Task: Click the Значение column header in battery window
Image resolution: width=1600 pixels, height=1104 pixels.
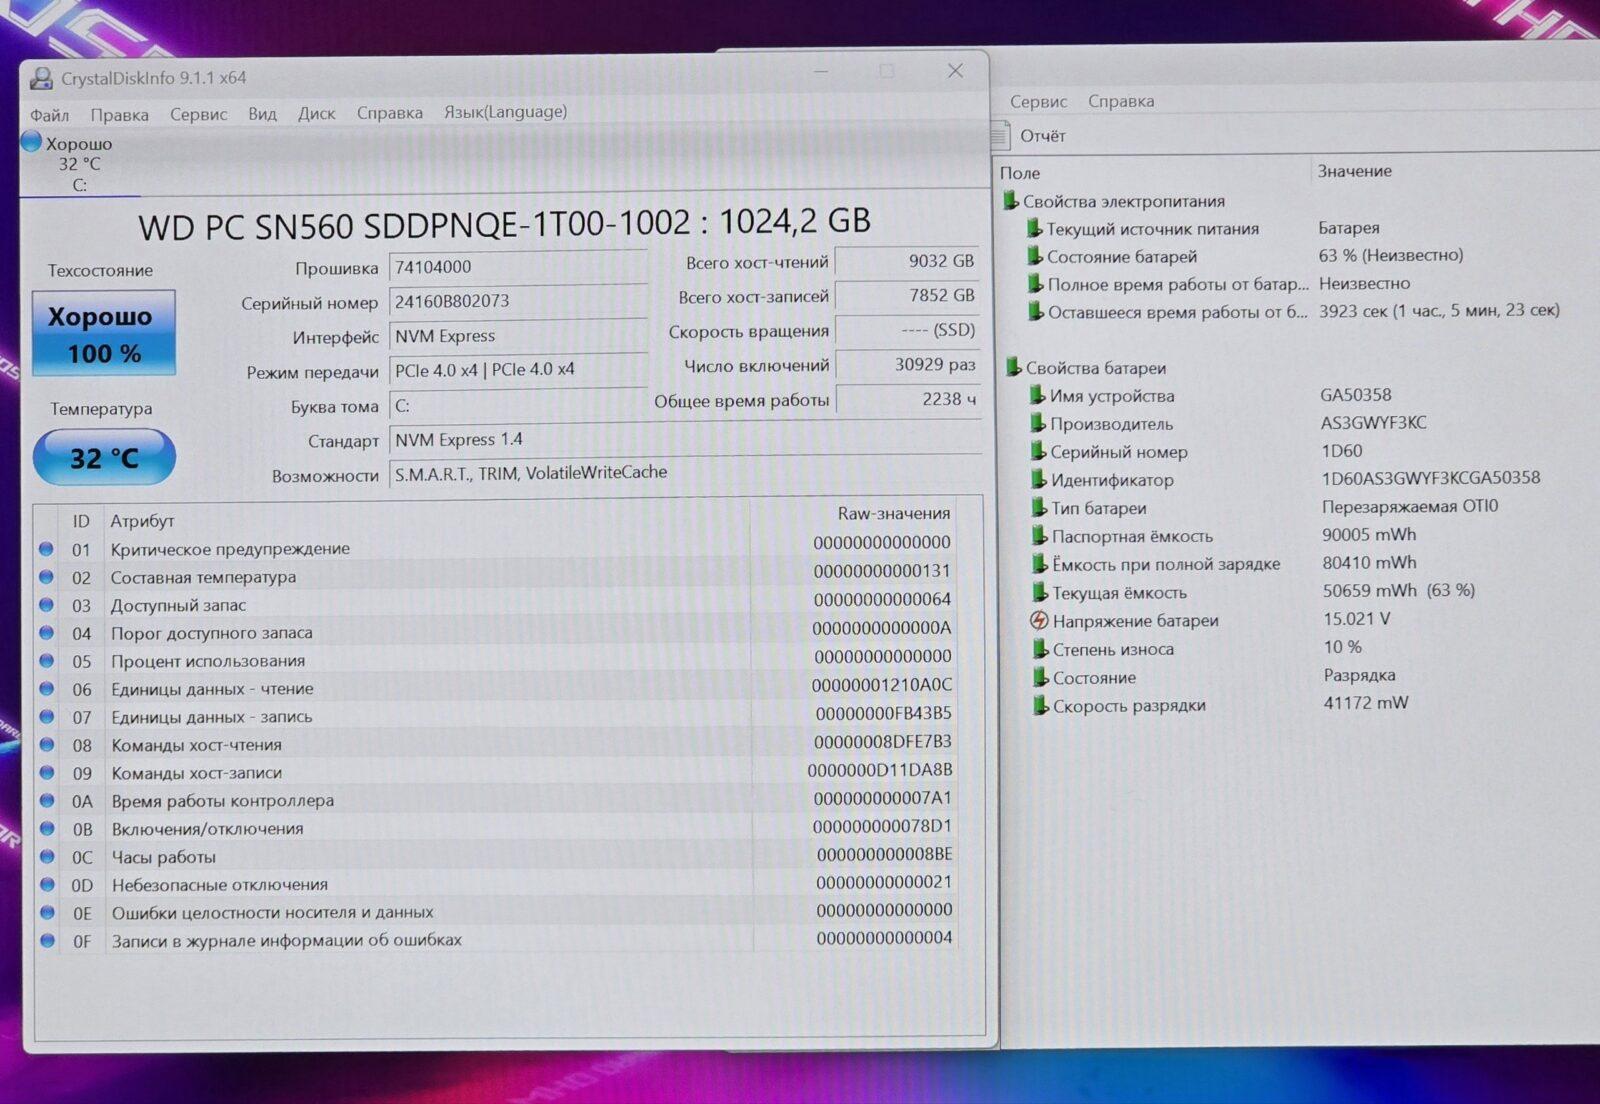Action: point(1354,171)
